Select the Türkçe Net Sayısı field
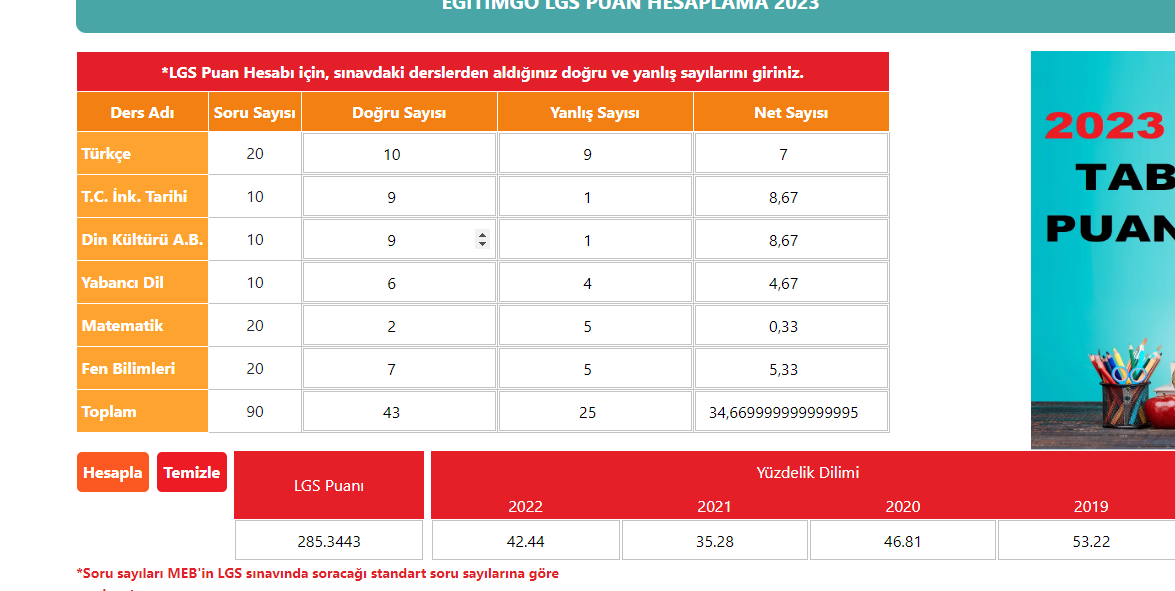Screen dimensions: 1175x591 [x=791, y=154]
